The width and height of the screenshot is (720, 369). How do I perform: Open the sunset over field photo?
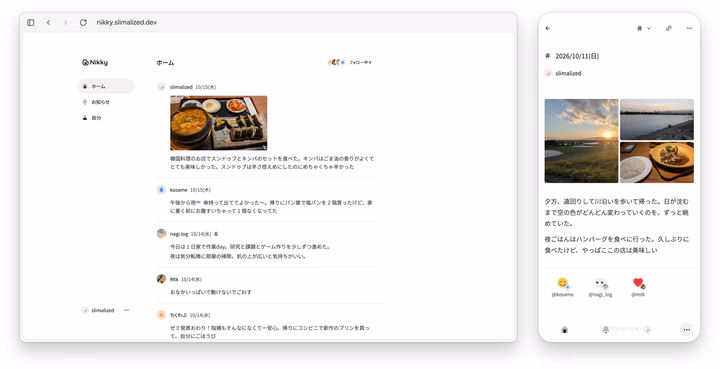[x=581, y=141]
